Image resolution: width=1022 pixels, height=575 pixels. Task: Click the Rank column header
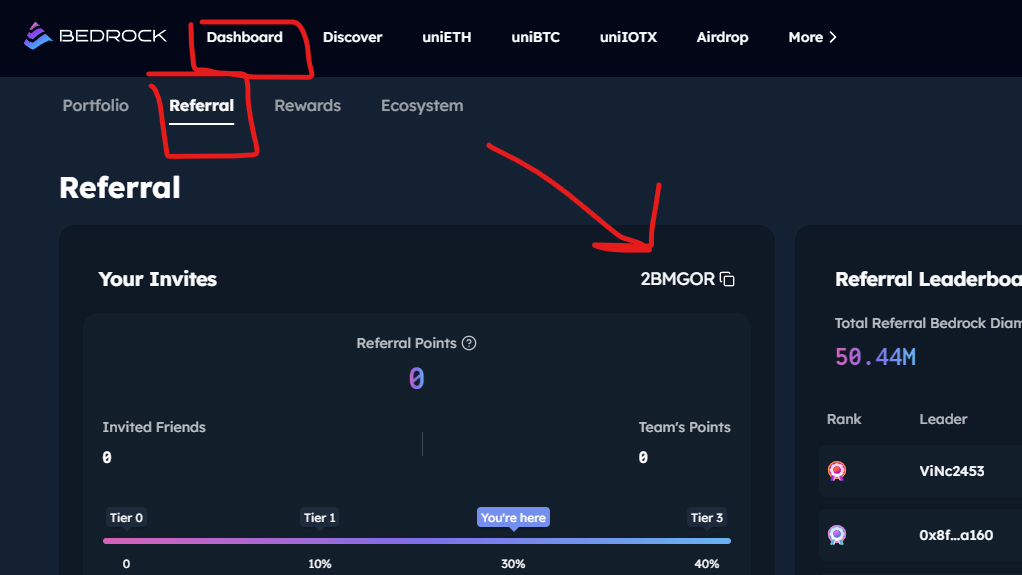(x=844, y=419)
